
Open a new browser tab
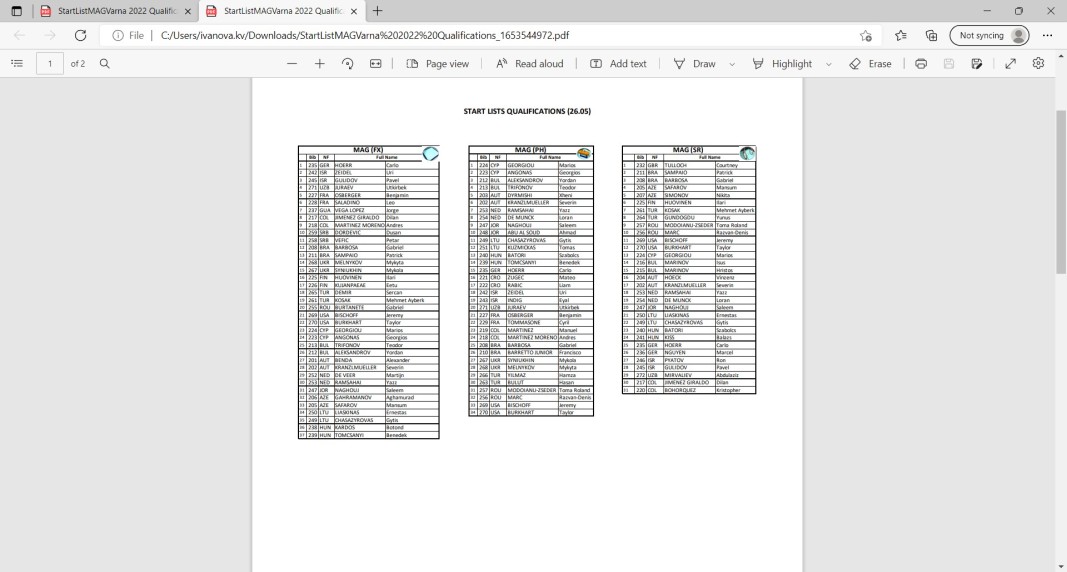(378, 11)
